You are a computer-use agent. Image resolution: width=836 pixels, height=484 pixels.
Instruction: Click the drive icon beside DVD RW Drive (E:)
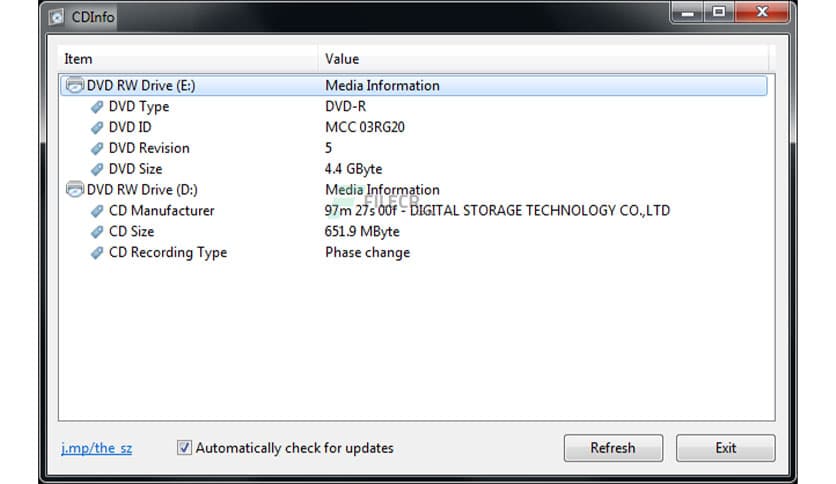pos(75,85)
